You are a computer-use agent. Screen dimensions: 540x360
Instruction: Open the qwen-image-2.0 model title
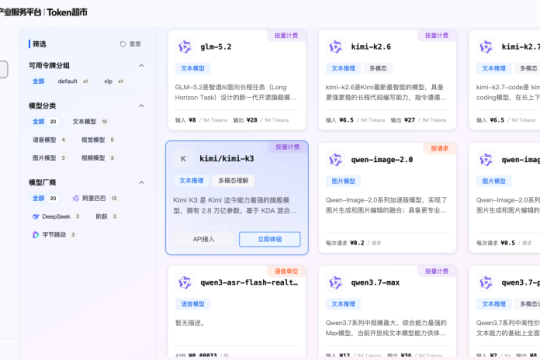[382, 160]
